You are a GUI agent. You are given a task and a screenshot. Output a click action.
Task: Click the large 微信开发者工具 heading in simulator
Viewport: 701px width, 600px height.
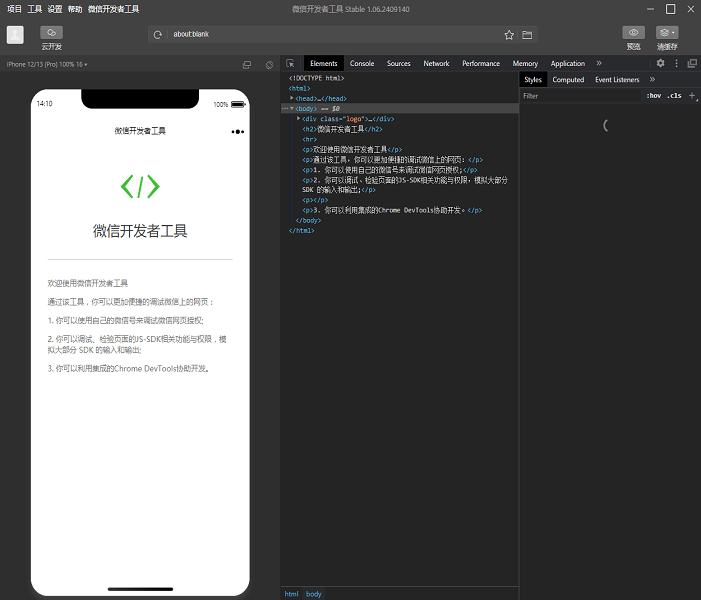tap(140, 231)
